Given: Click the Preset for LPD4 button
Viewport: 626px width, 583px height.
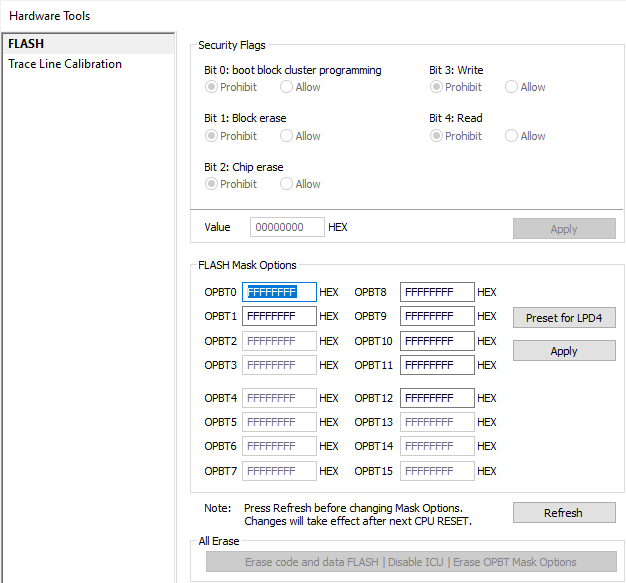Looking at the screenshot, I should tap(564, 318).
